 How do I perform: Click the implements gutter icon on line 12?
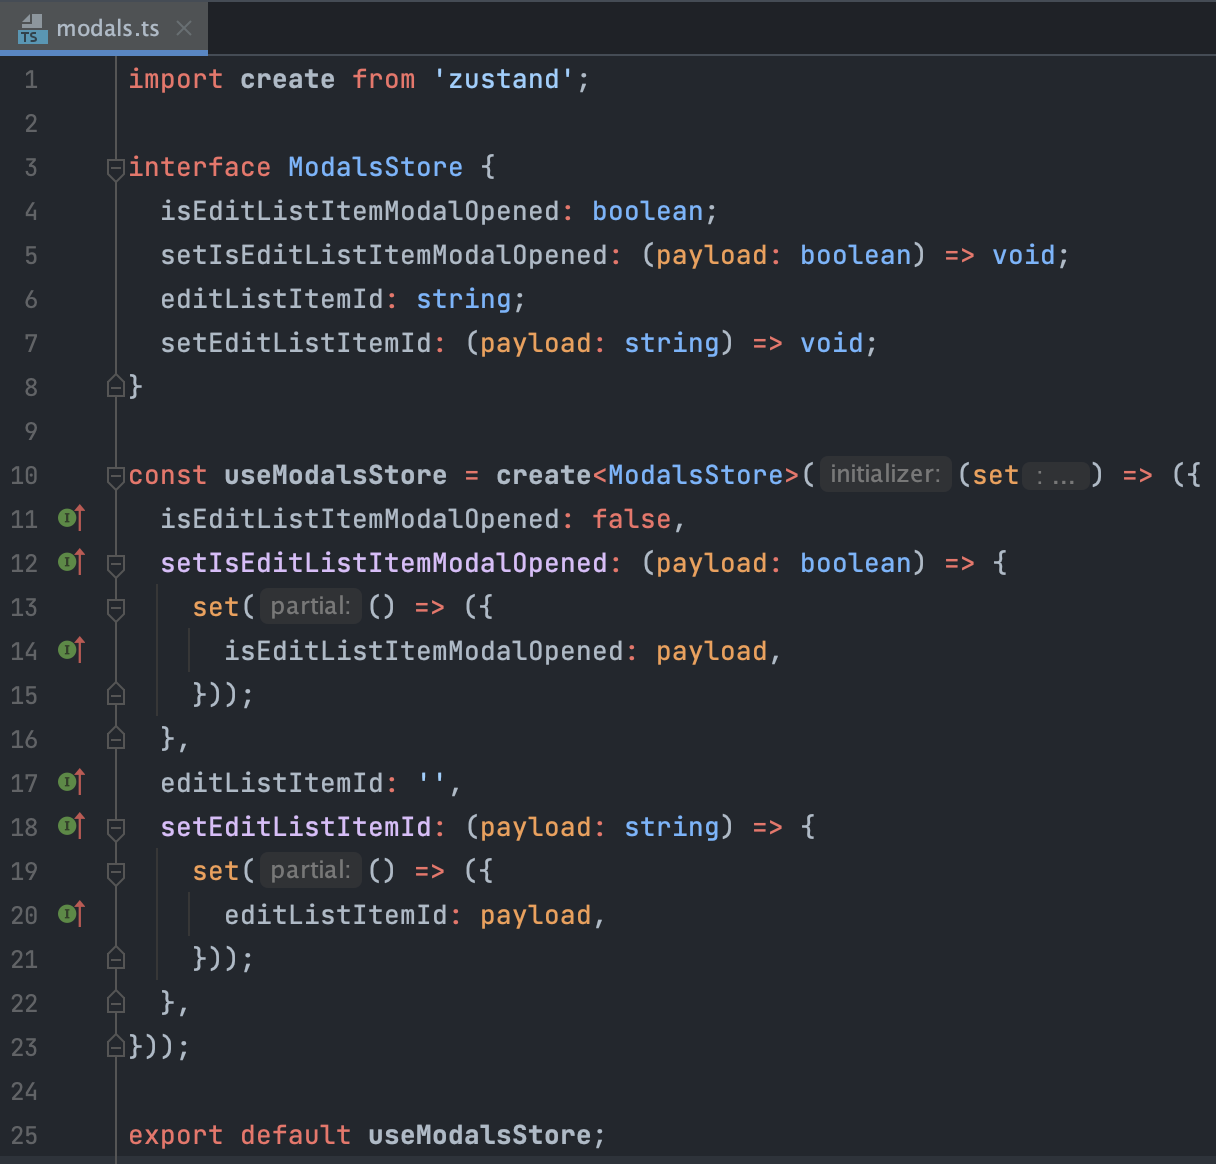coord(70,562)
